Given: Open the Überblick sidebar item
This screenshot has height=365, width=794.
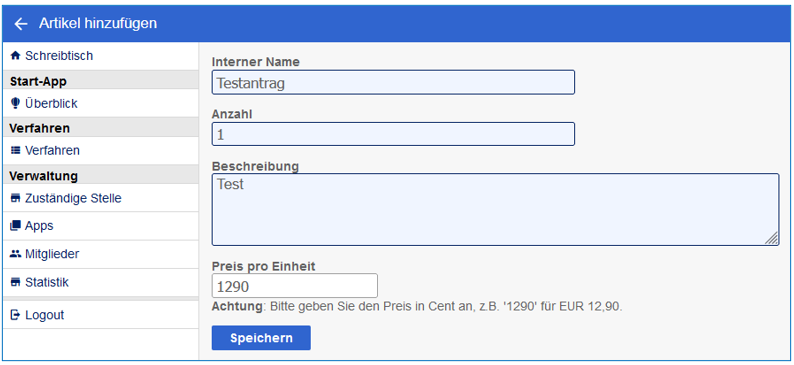Looking at the screenshot, I should pyautogui.click(x=100, y=103).
